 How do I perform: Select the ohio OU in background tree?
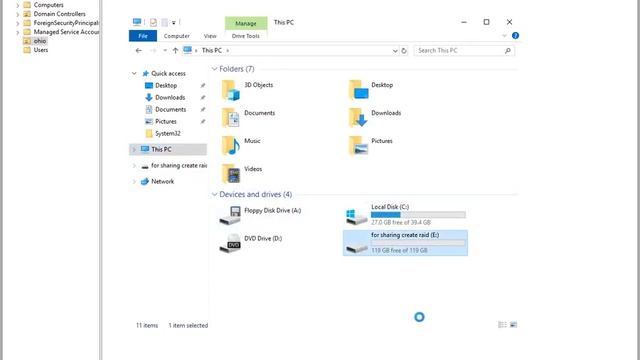[40, 41]
